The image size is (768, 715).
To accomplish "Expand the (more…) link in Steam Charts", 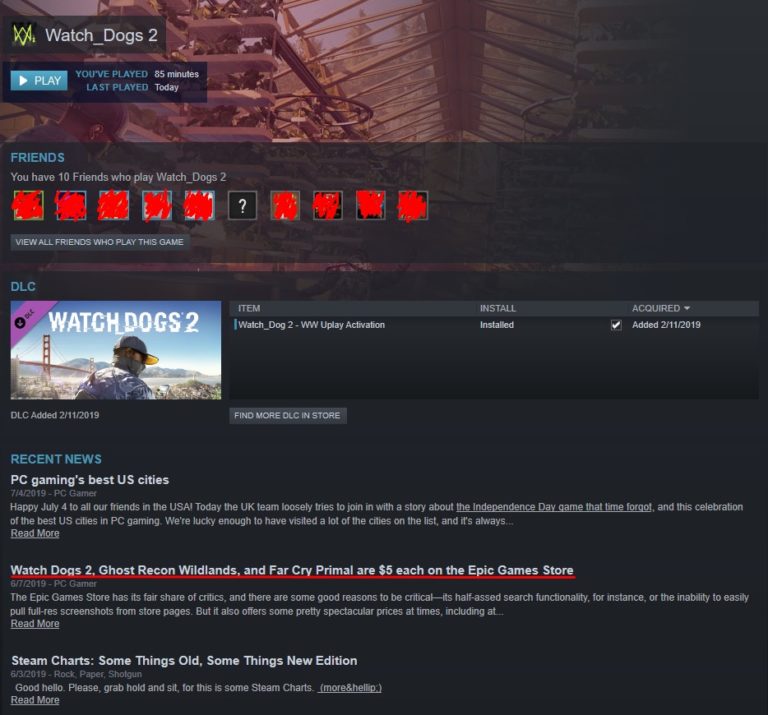I will pyautogui.click(x=350, y=688).
